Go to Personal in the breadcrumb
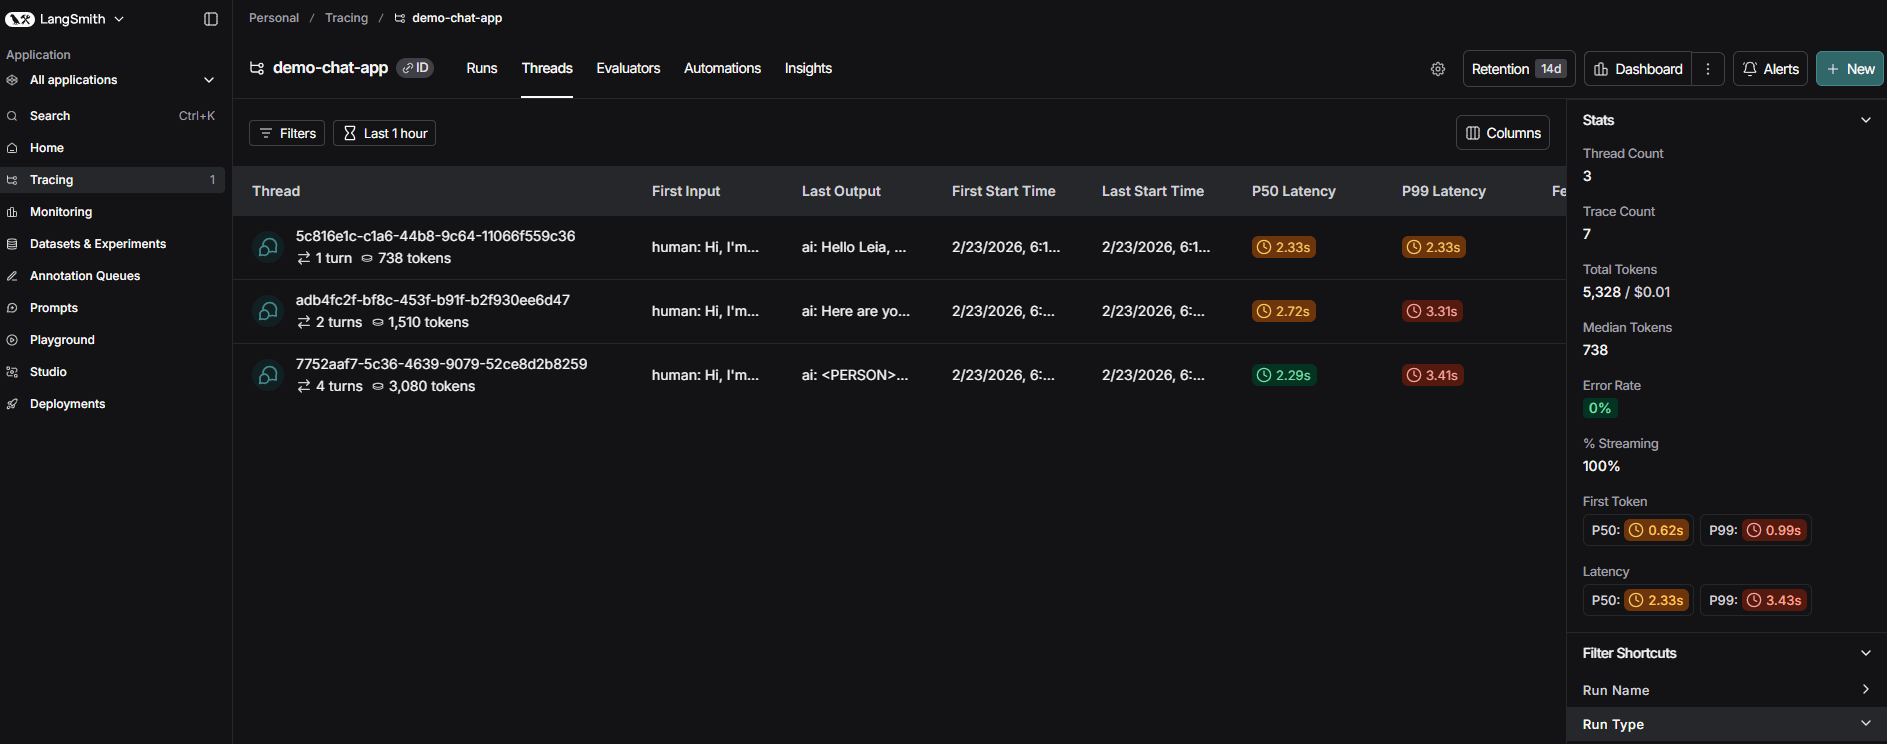The image size is (1887, 744). 274,18
